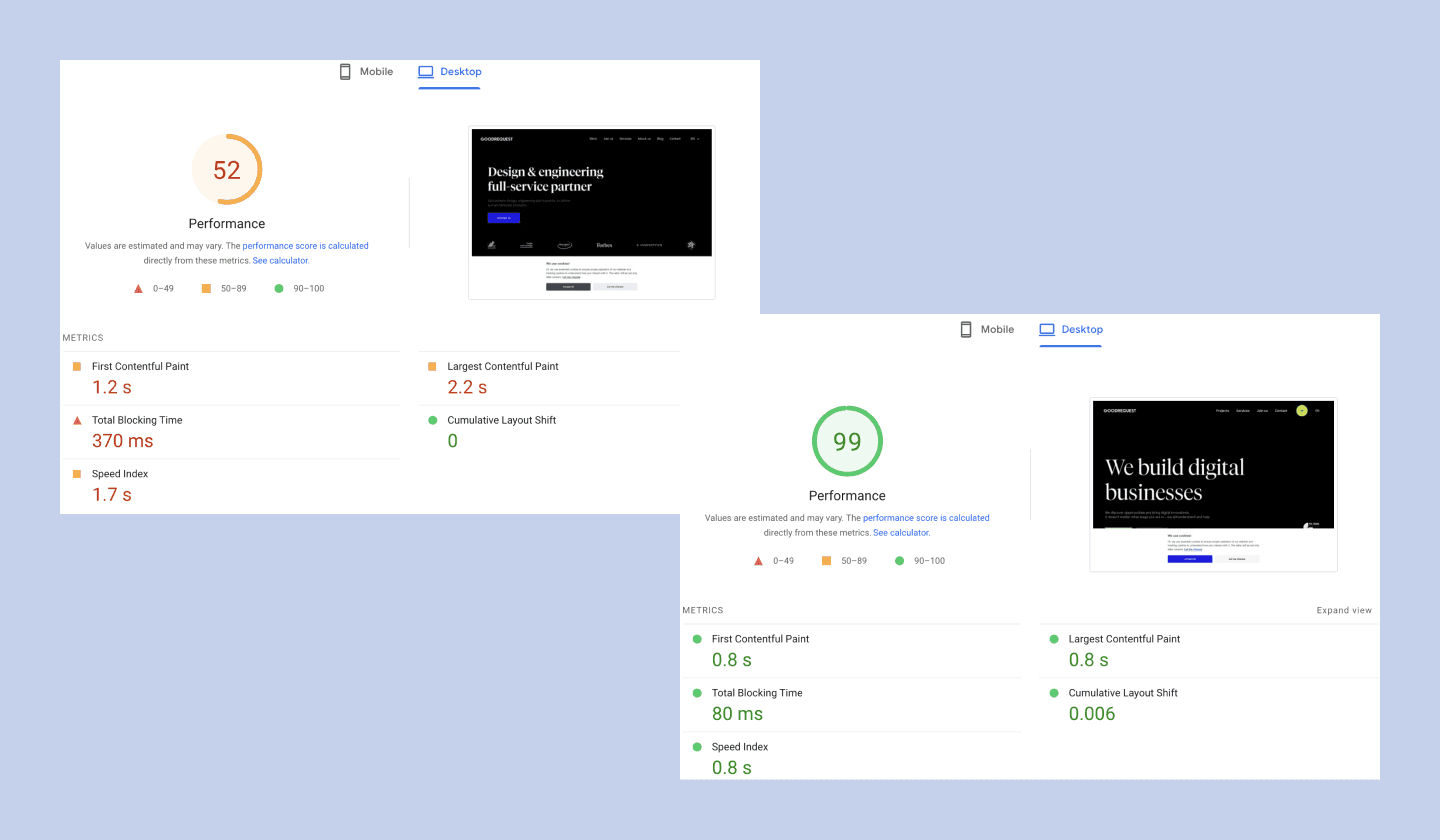The image size is (1440, 840).
Task: Click 'See calculator' link in the 52-score report
Action: (x=280, y=261)
